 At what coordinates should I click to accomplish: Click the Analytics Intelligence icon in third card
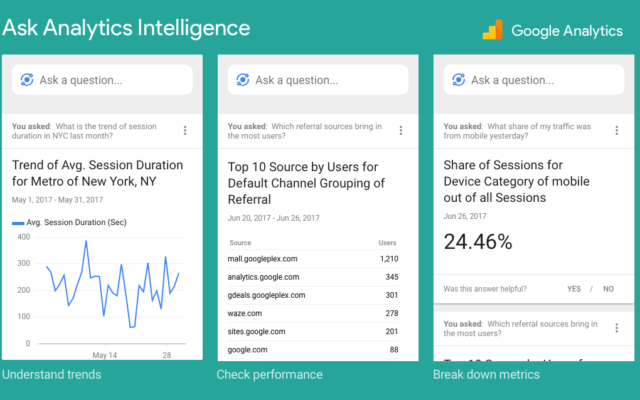(459, 80)
